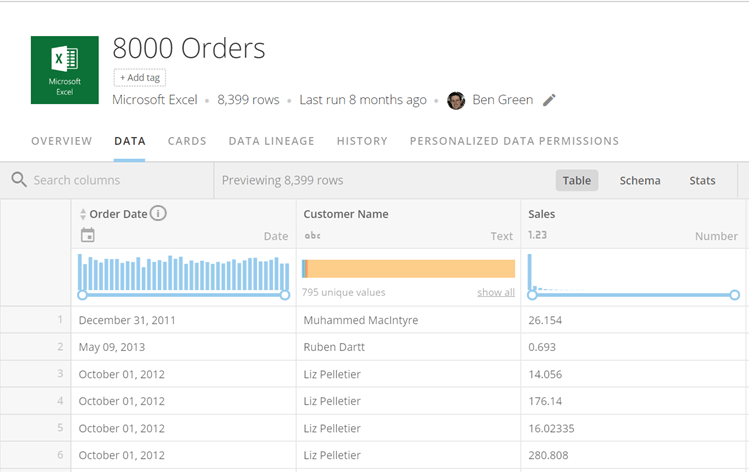The height and width of the screenshot is (473, 749).
Task: Click Ben Green's avatar picture
Action: tap(456, 100)
